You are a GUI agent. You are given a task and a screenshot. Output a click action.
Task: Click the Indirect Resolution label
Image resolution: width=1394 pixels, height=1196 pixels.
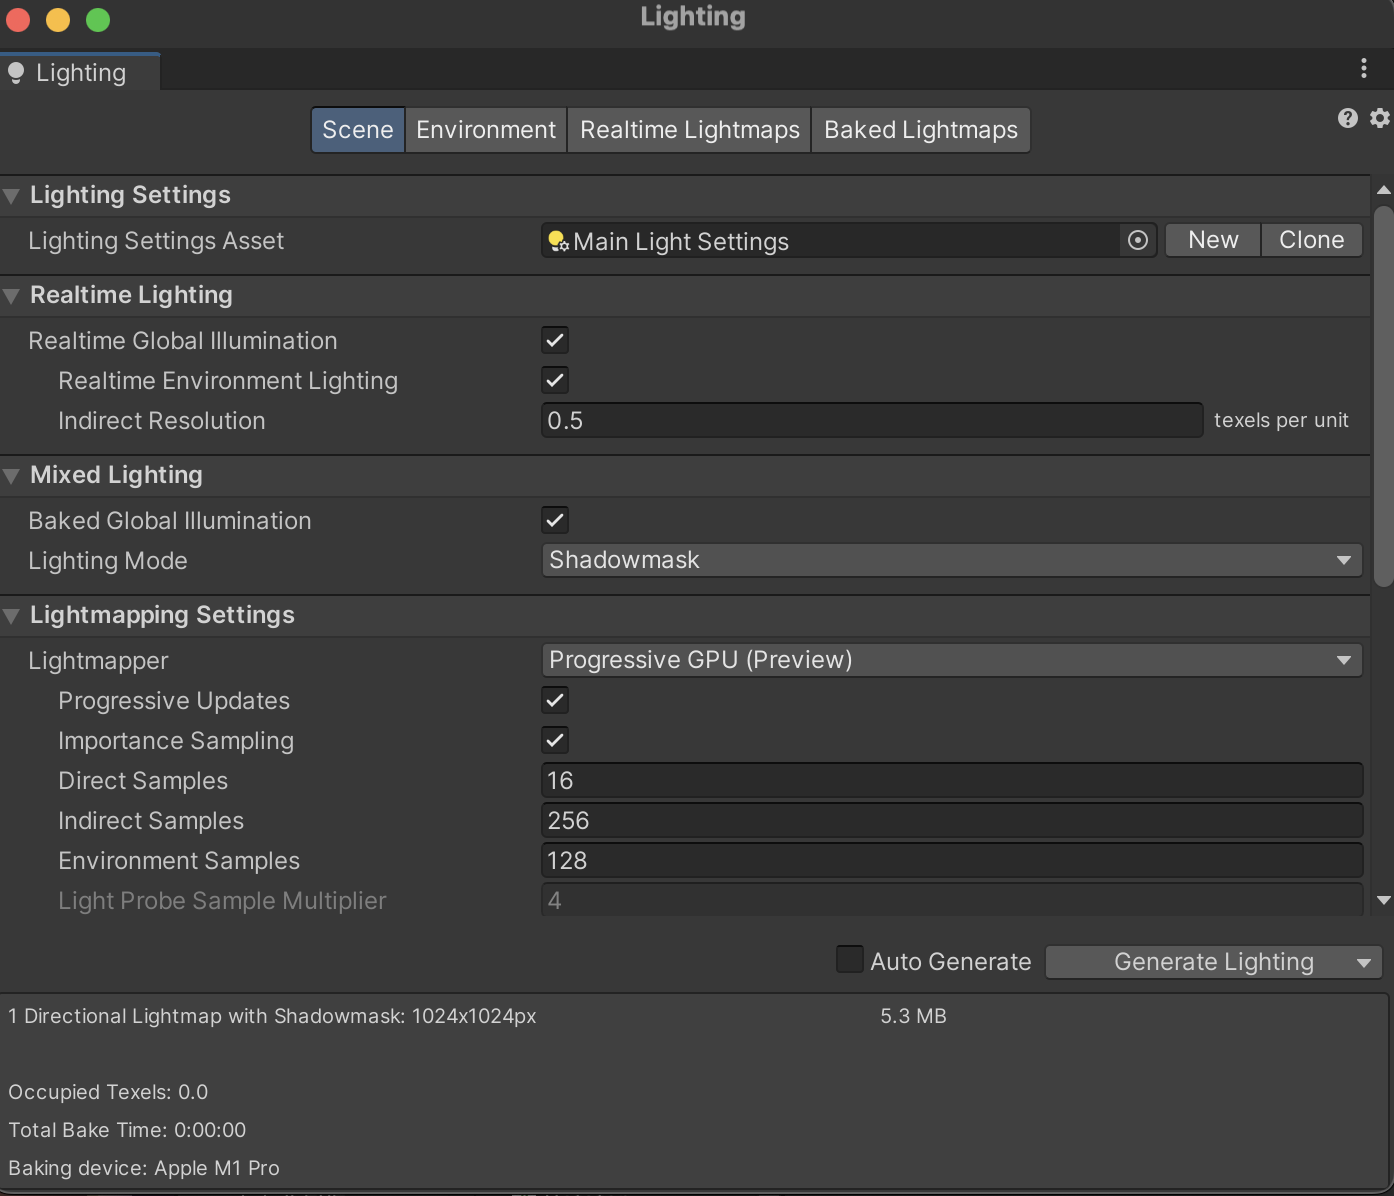click(x=162, y=421)
